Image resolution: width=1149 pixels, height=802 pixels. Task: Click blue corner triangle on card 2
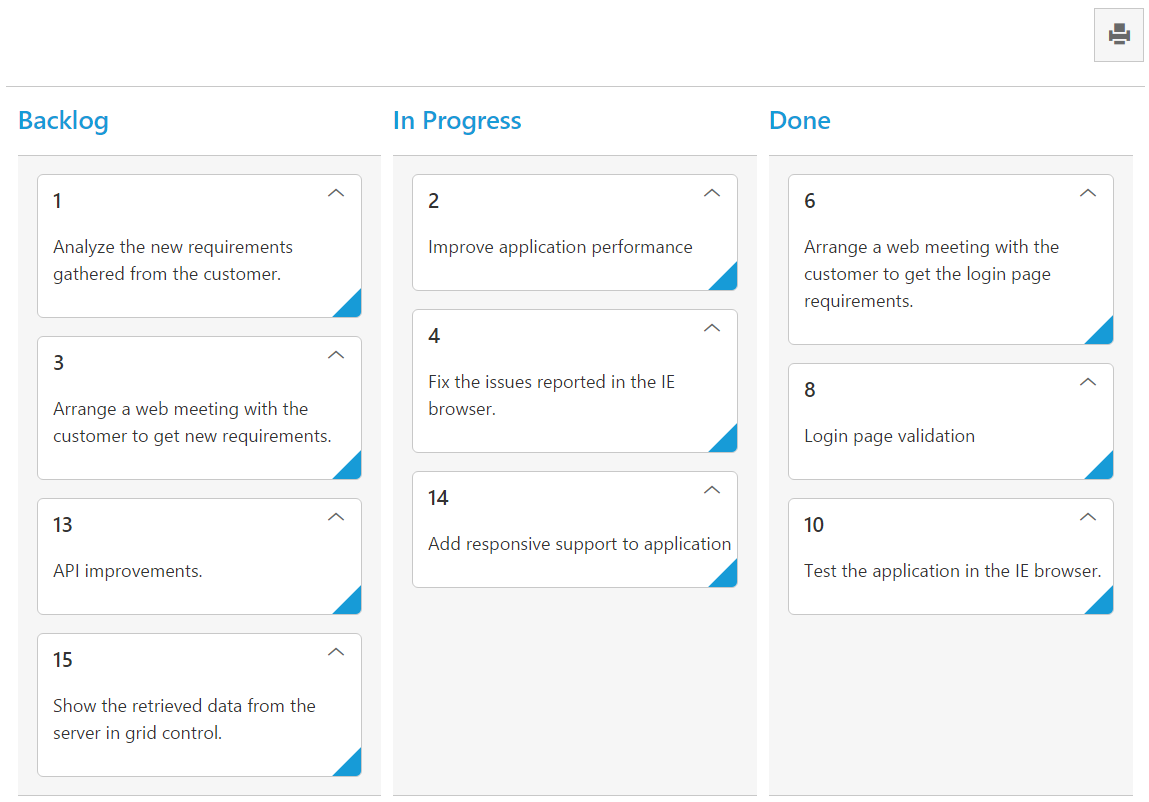(x=727, y=280)
